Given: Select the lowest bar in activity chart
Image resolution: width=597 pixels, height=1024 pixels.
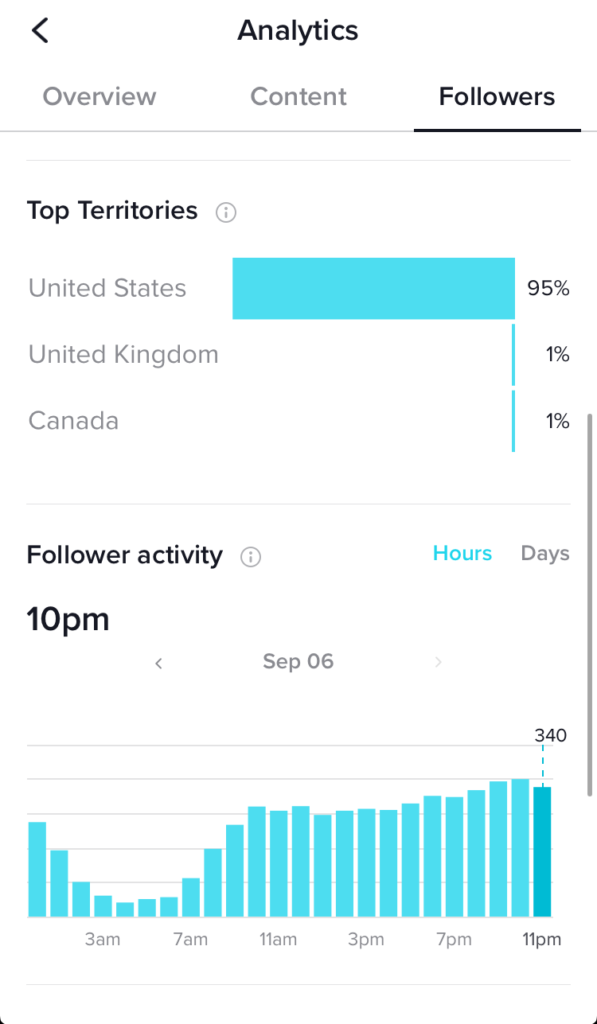Looking at the screenshot, I should tap(125, 910).
